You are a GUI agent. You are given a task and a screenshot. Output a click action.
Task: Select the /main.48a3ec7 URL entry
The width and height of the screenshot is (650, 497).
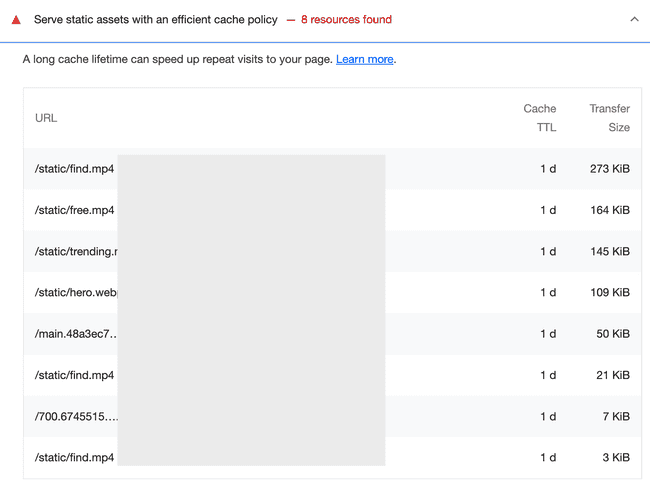point(76,334)
